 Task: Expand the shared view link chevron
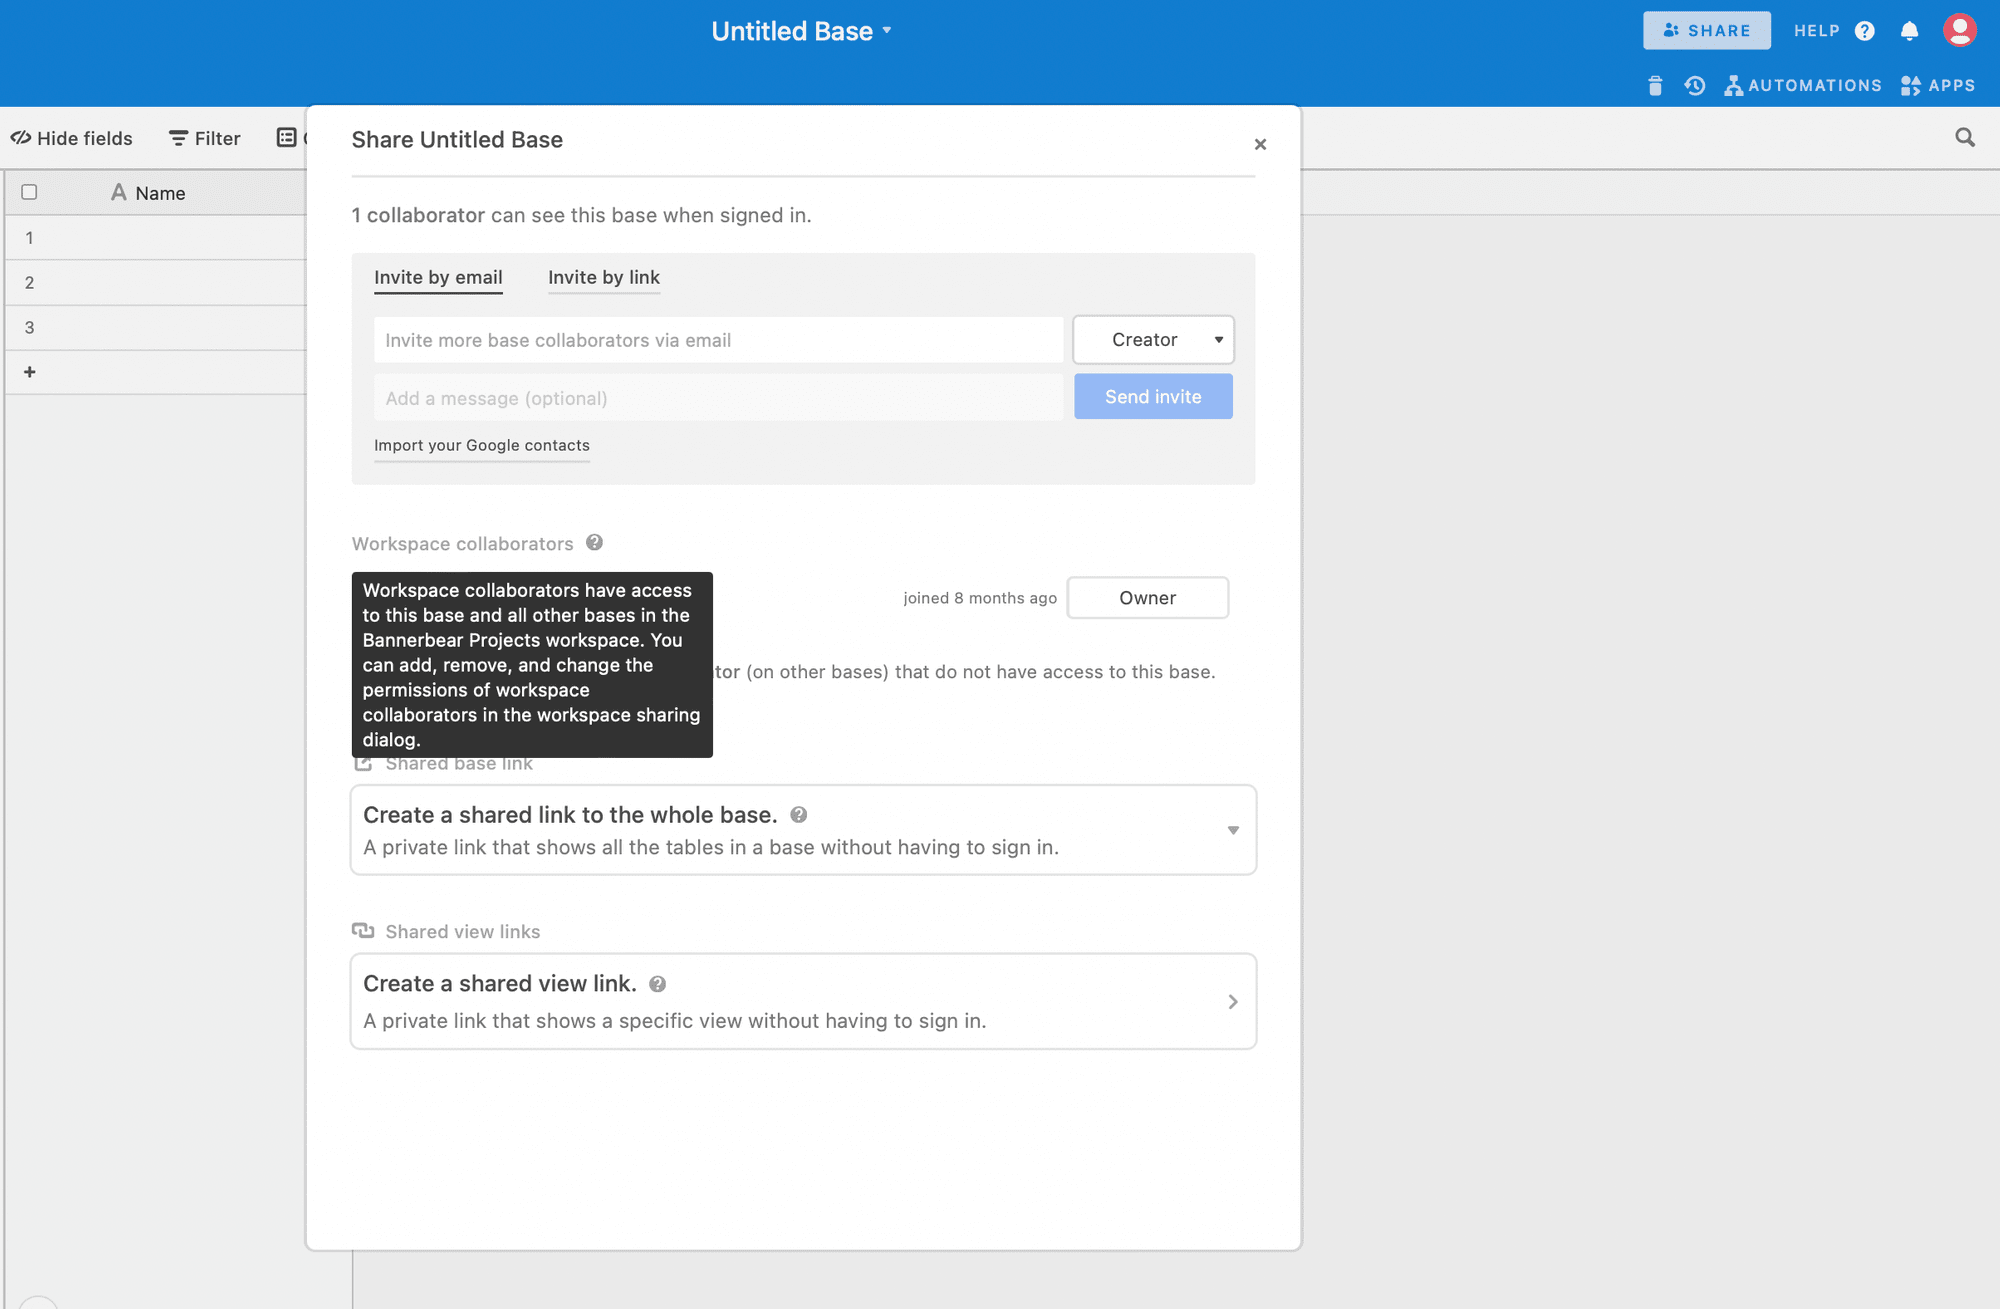1233,1002
